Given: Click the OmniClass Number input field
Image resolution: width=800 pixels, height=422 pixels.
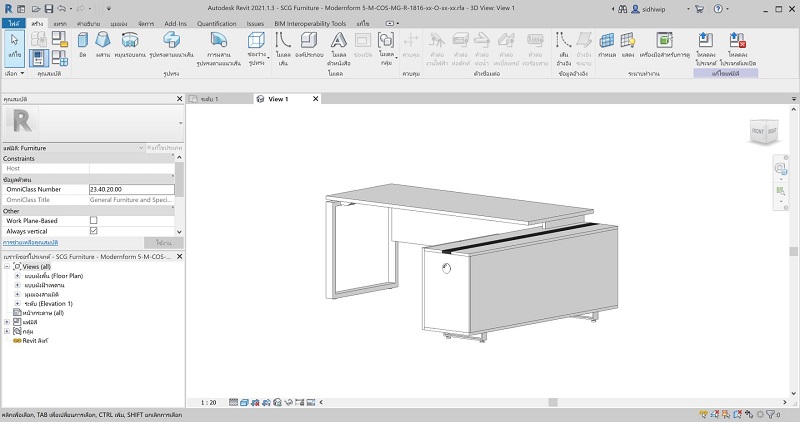Looking at the screenshot, I should click(x=131, y=189).
